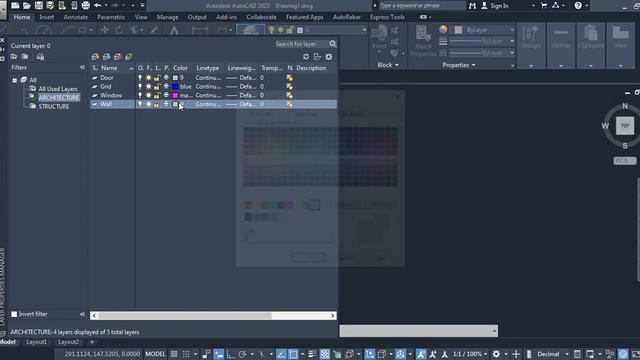Collapse the filter pane chevron beside Invert filter
Viewport: 640px width, 360px height.
click(82, 314)
